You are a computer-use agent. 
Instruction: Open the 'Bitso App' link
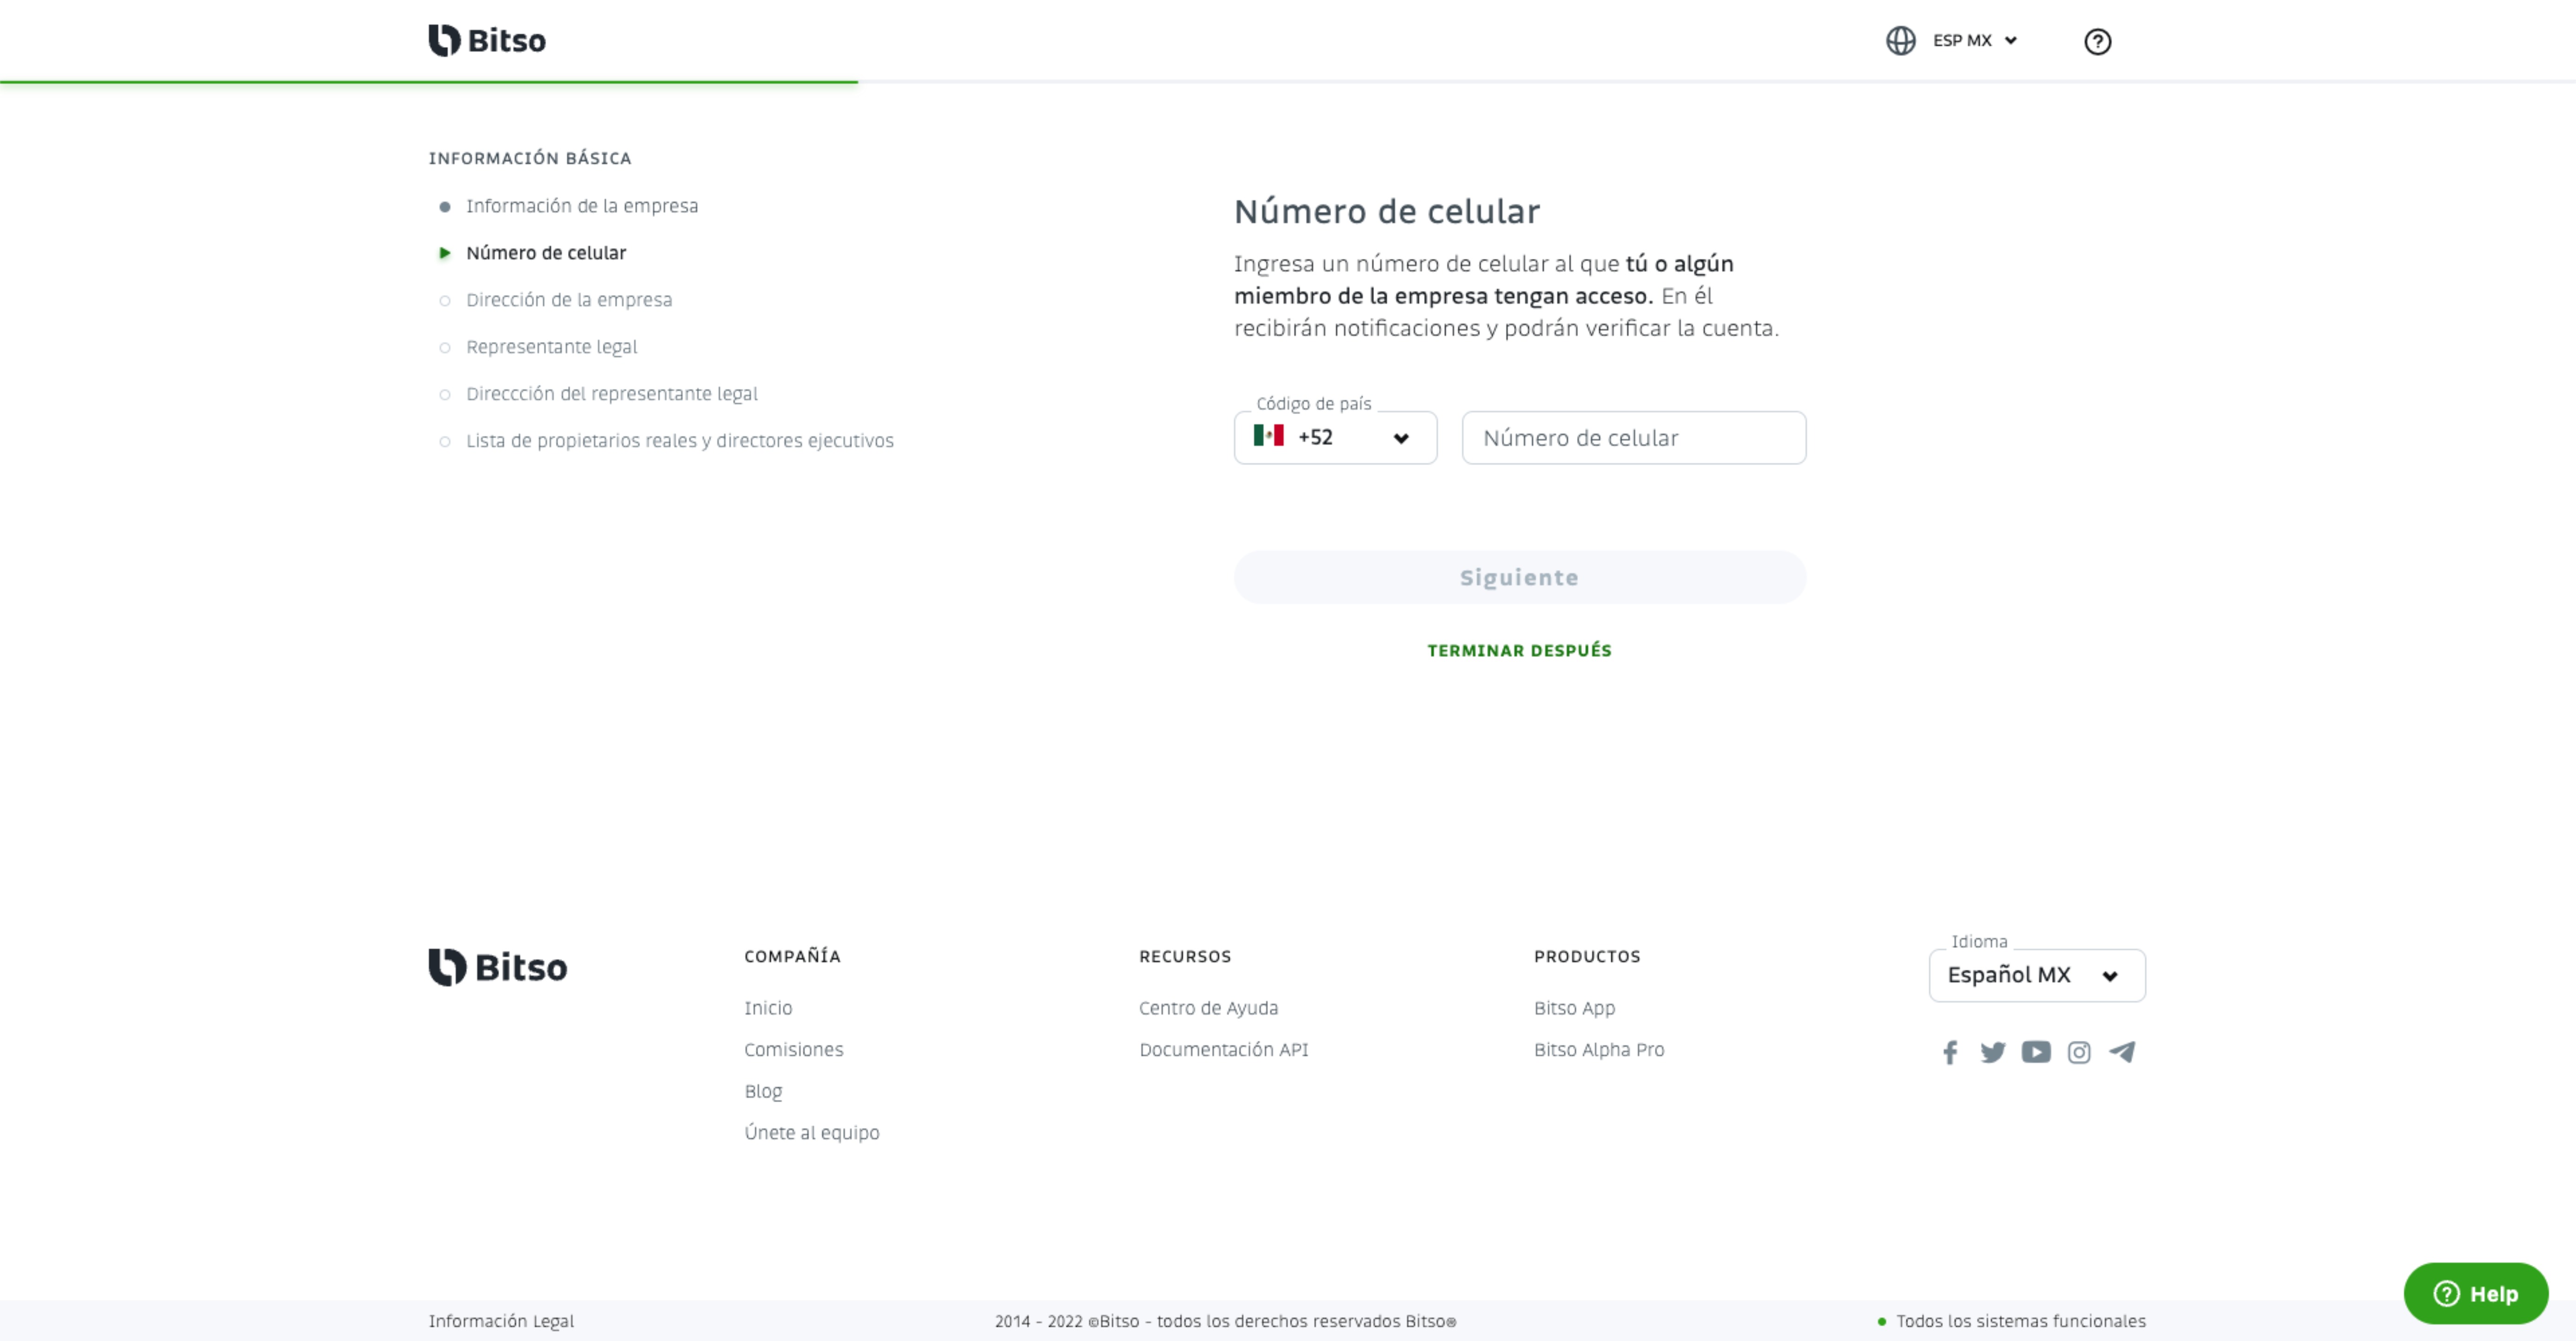tap(1574, 1008)
